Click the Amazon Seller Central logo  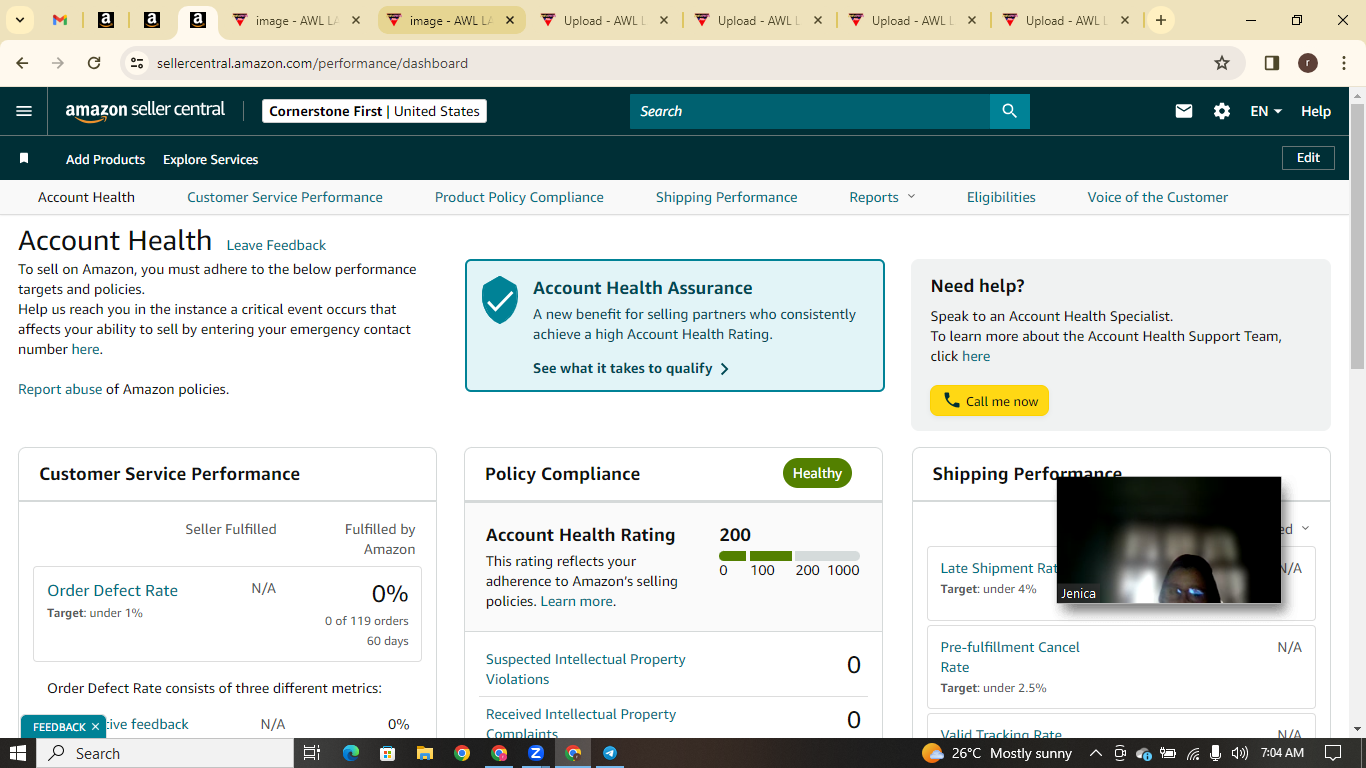(145, 111)
